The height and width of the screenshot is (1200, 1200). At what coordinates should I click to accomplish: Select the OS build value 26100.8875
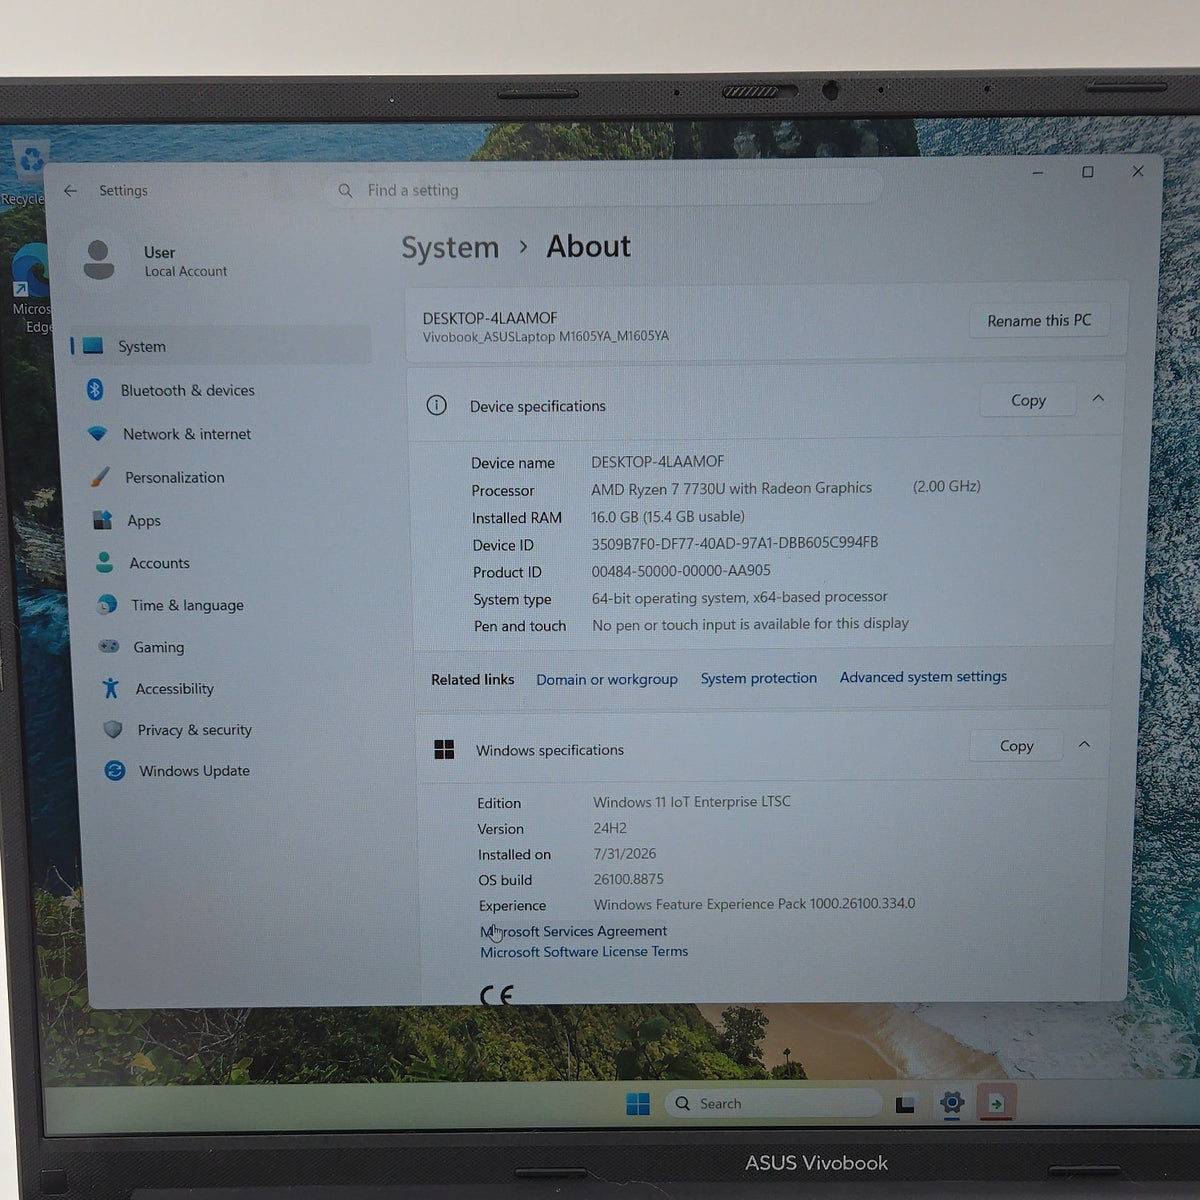click(x=628, y=879)
